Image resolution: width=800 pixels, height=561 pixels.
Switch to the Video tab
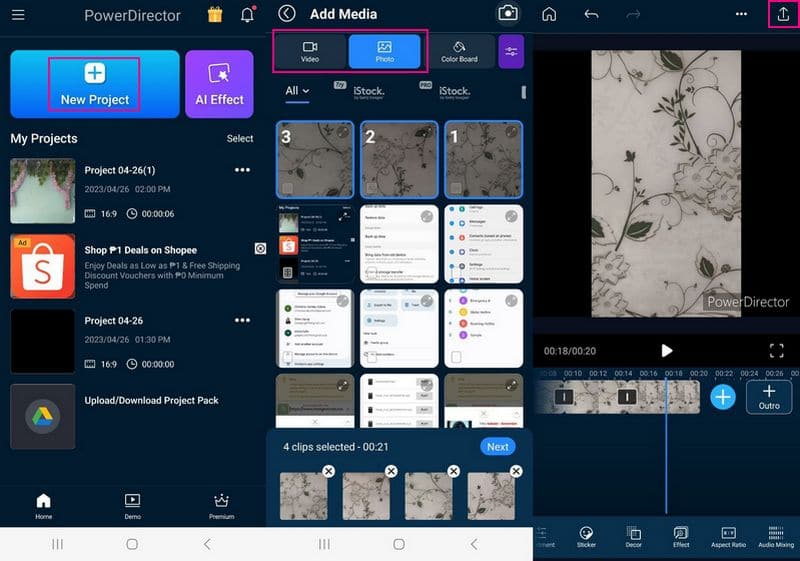pos(310,51)
